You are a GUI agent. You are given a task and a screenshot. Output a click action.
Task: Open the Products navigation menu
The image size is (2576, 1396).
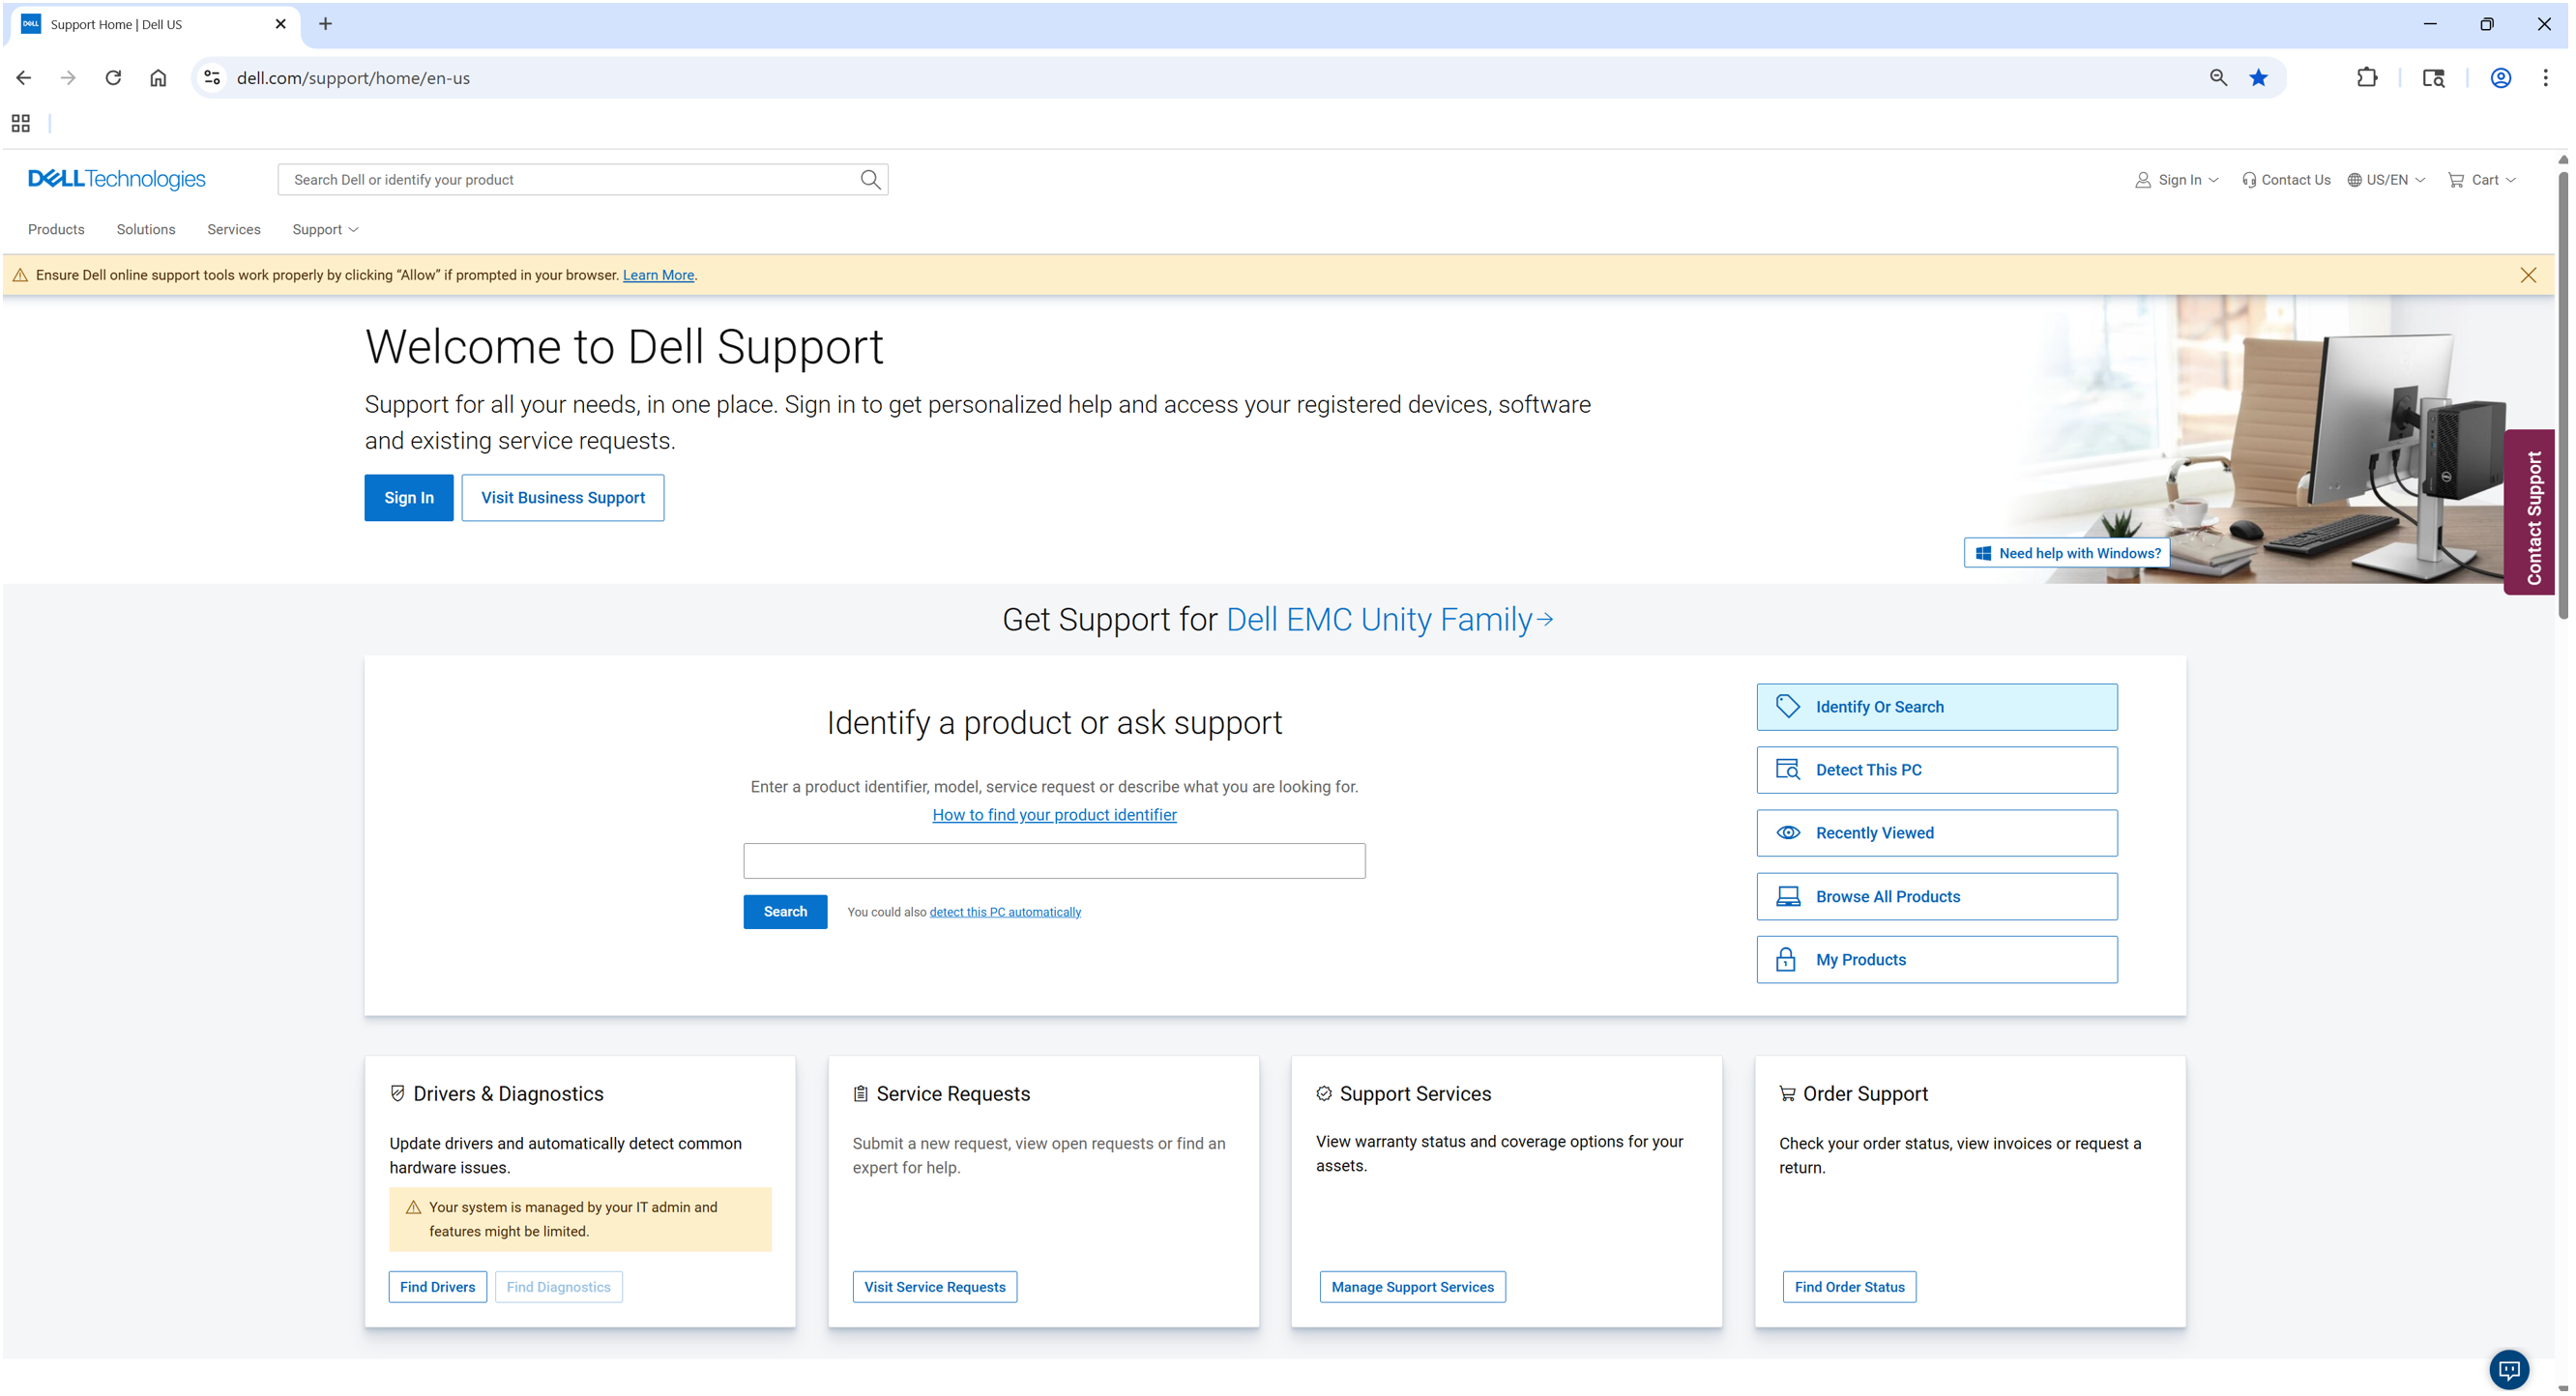click(56, 230)
